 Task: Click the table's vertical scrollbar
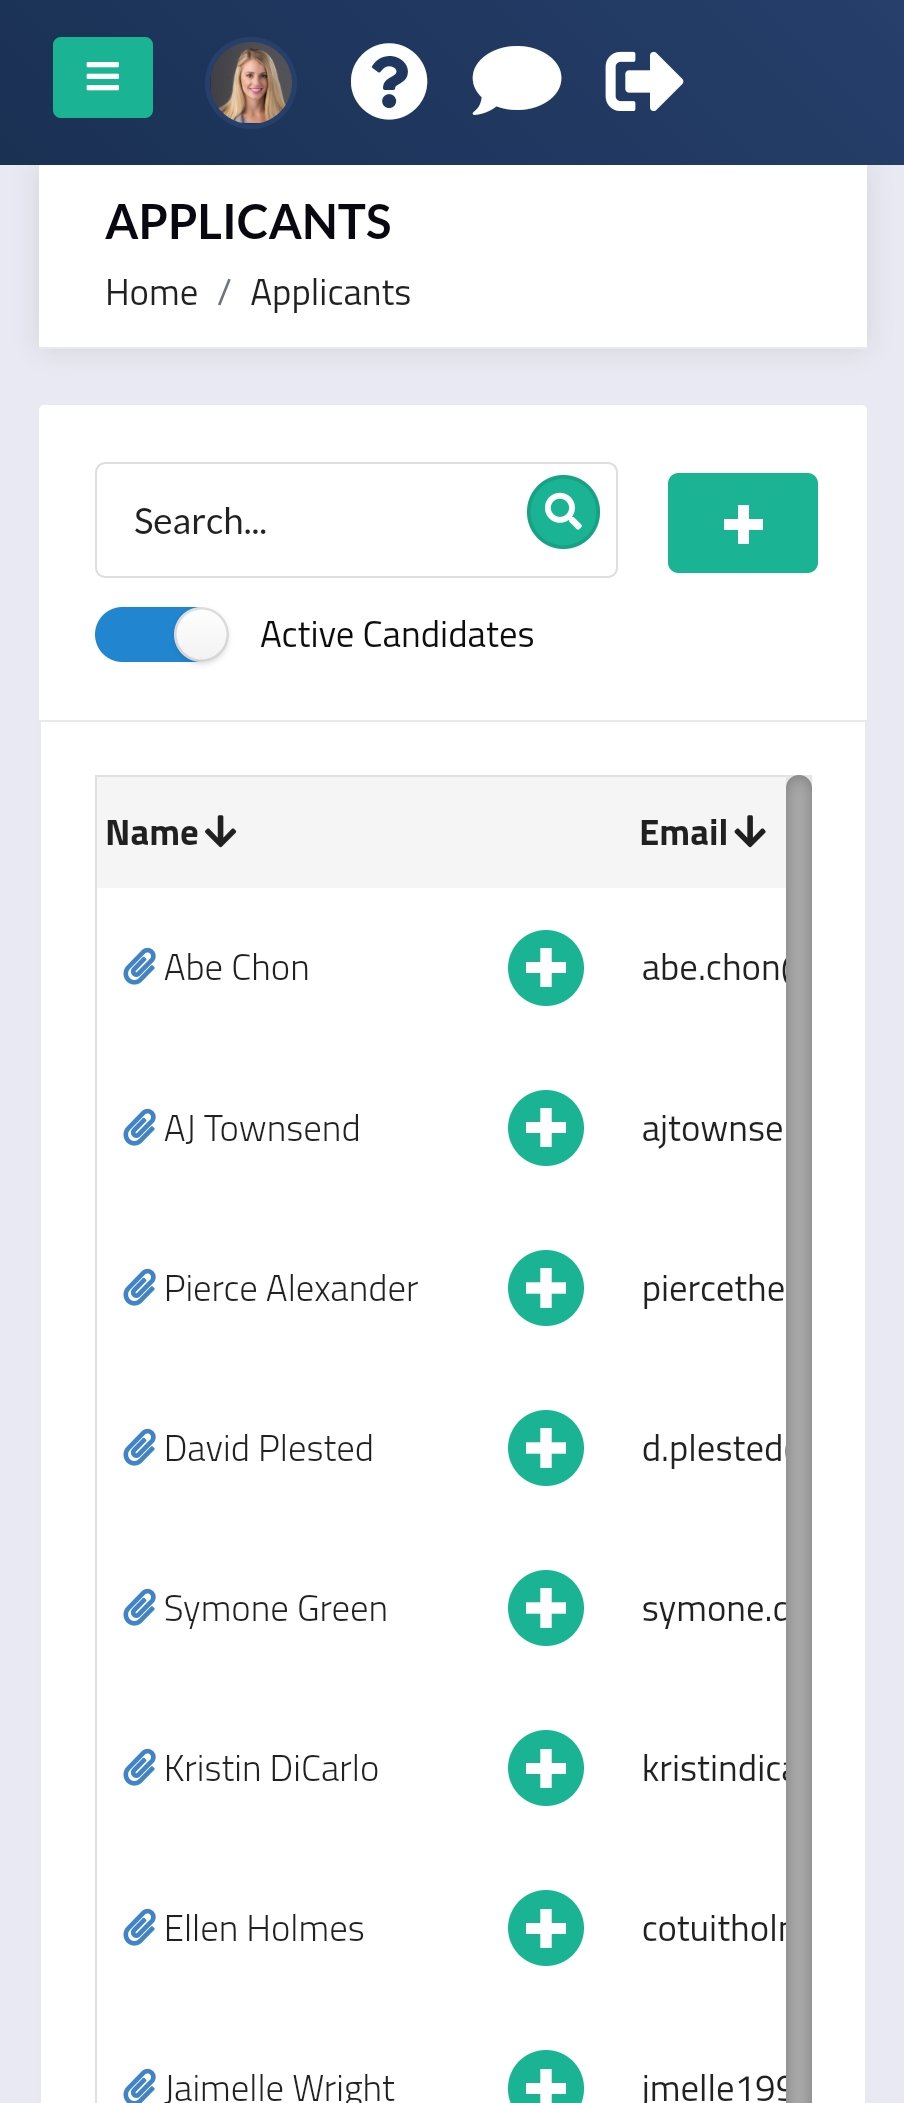[798, 1400]
